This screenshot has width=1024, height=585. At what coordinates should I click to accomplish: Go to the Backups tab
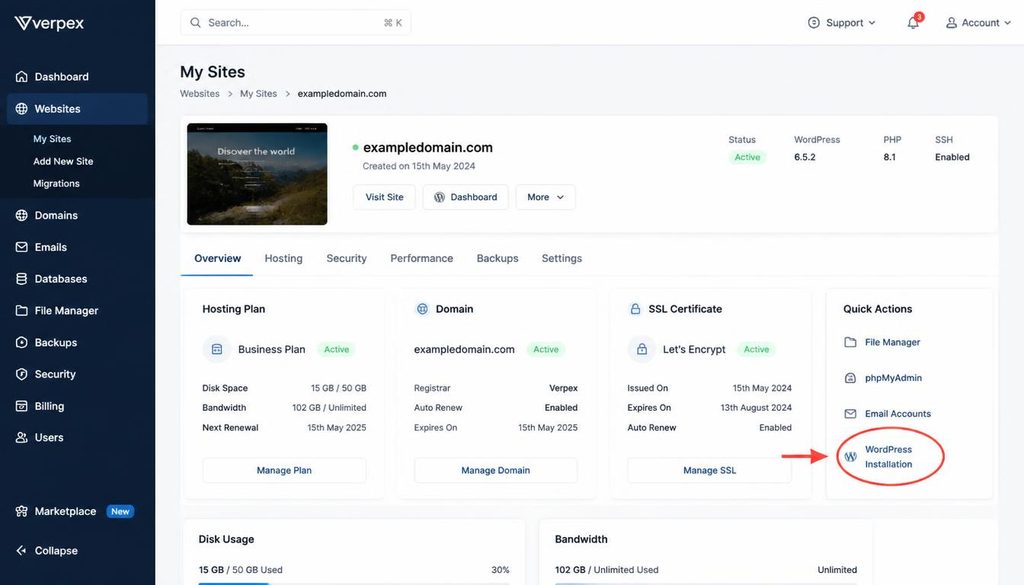click(x=498, y=259)
